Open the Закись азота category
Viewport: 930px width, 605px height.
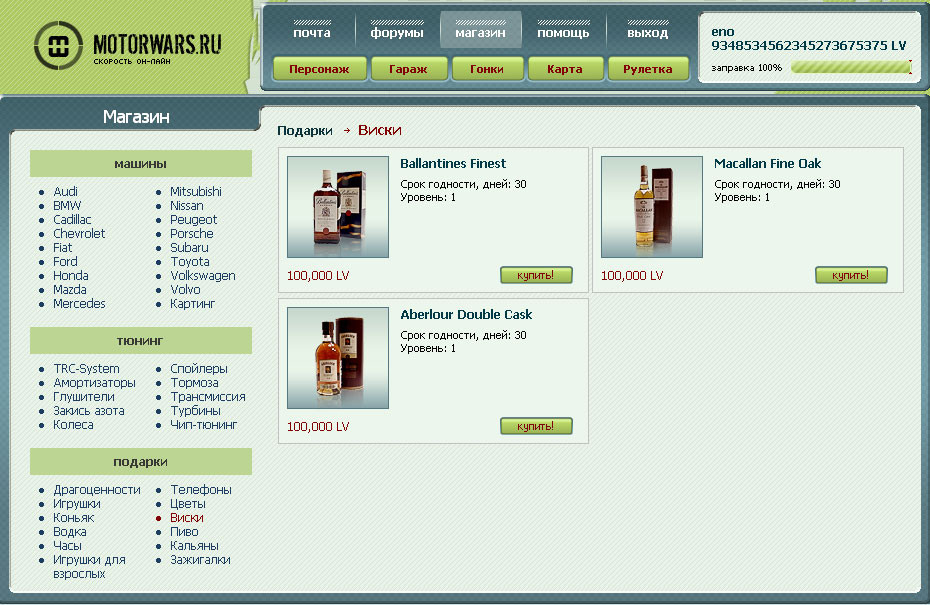(89, 410)
